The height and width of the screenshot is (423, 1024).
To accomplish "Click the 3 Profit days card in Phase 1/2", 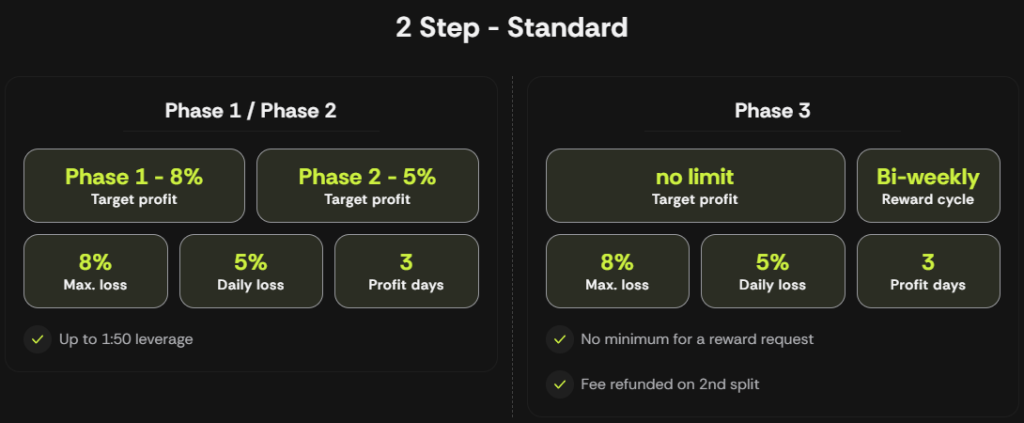I will pyautogui.click(x=406, y=271).
